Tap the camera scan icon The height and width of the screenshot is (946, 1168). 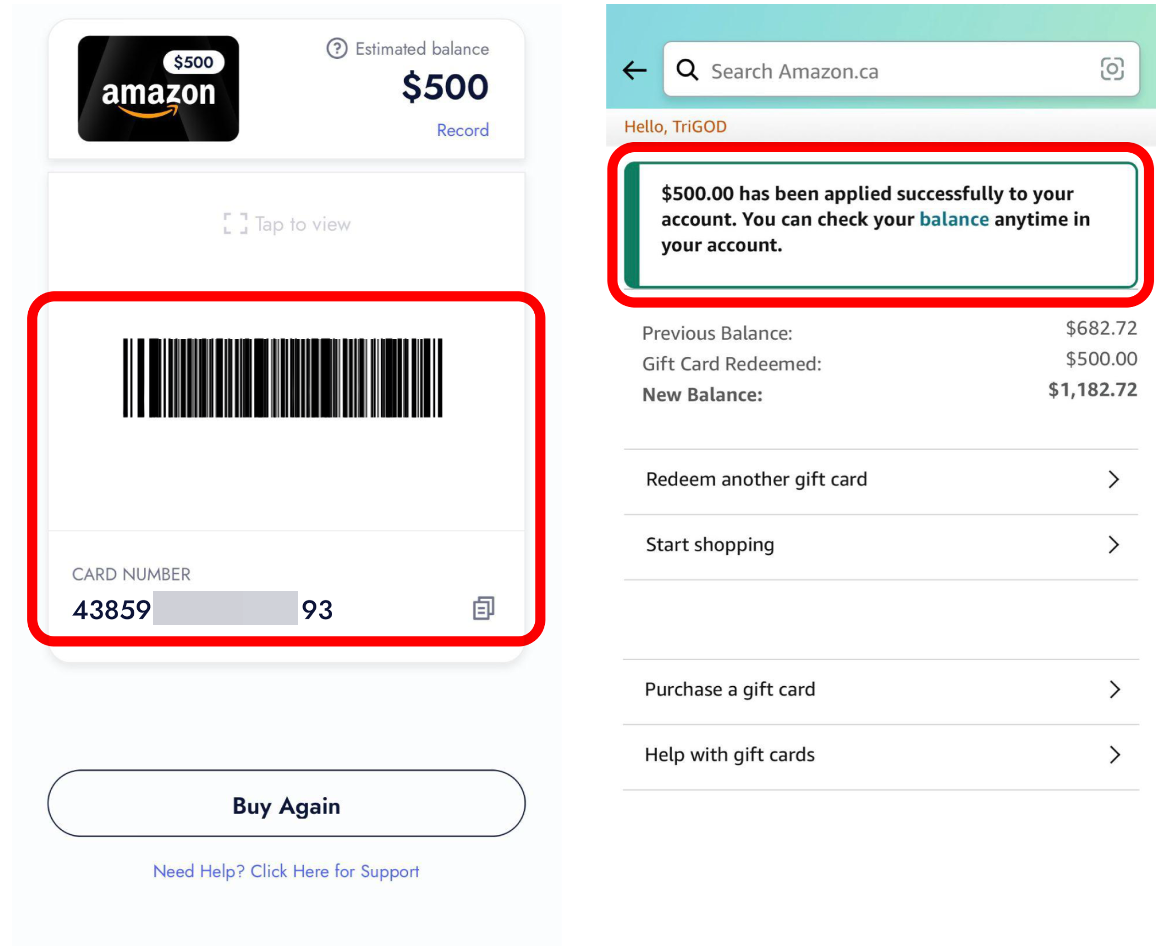point(1112,69)
